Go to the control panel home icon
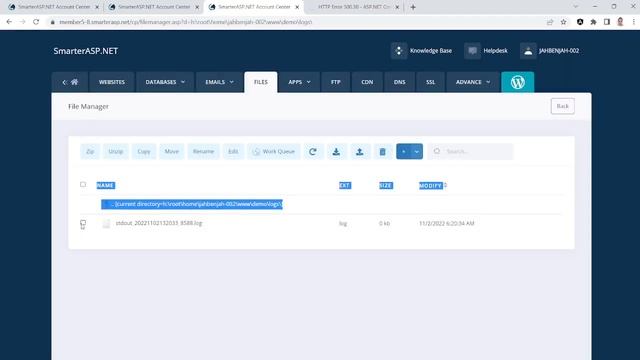The height and width of the screenshot is (360, 640). point(75,82)
